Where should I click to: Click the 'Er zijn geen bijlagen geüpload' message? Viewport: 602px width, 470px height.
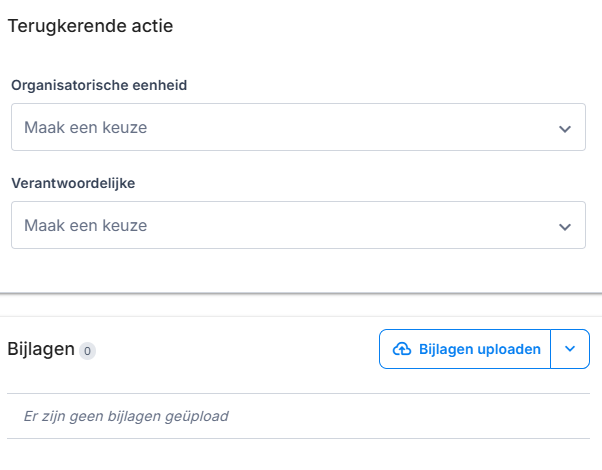126,416
